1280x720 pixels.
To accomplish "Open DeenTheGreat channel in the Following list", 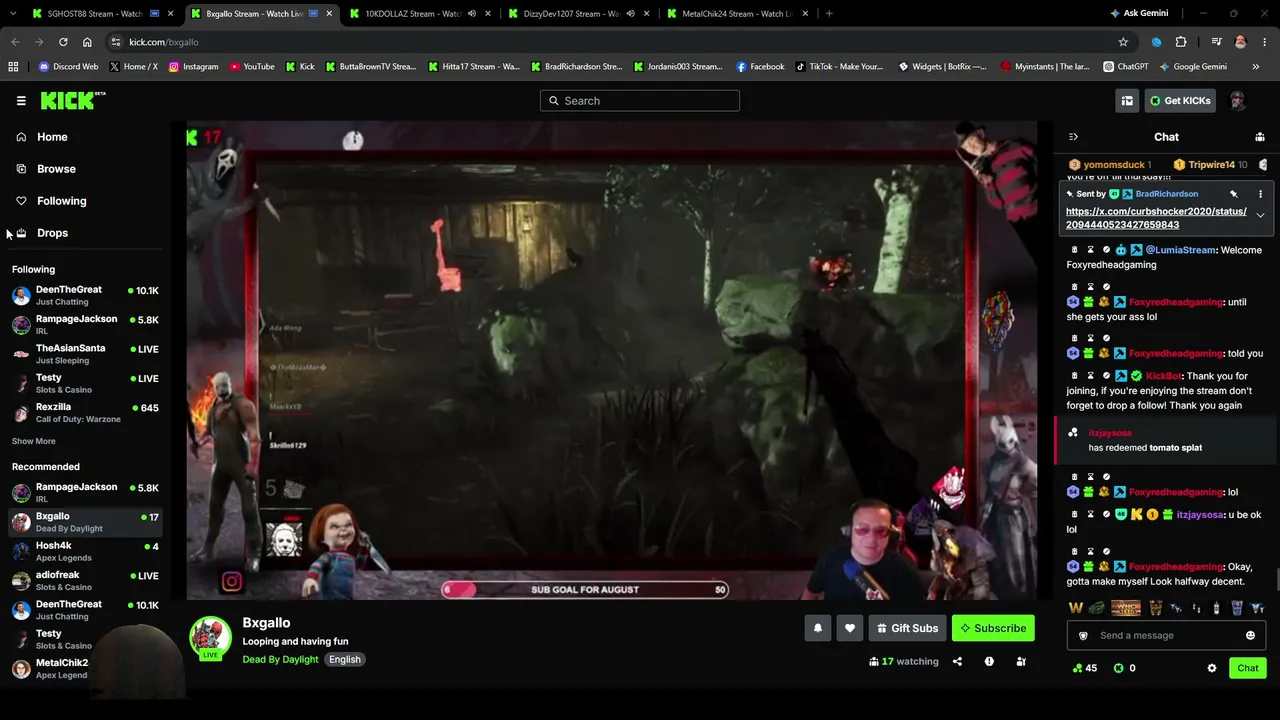I will click(x=85, y=295).
